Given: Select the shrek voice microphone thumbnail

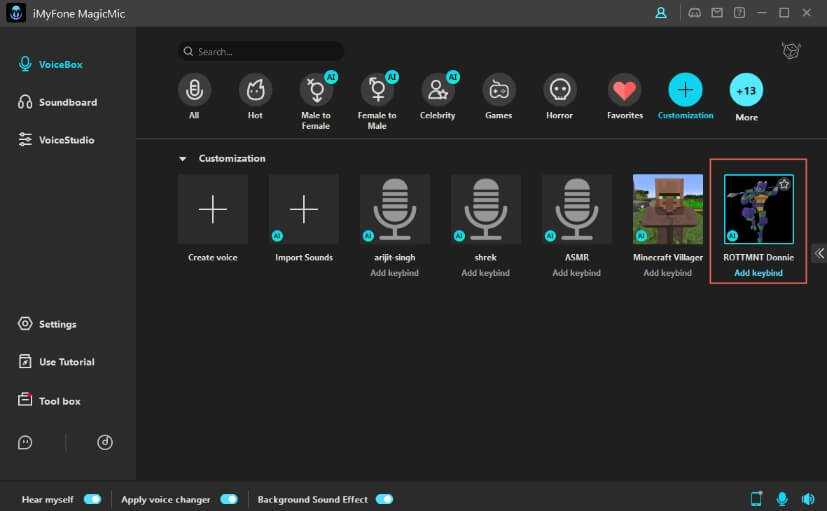Looking at the screenshot, I should 486,209.
